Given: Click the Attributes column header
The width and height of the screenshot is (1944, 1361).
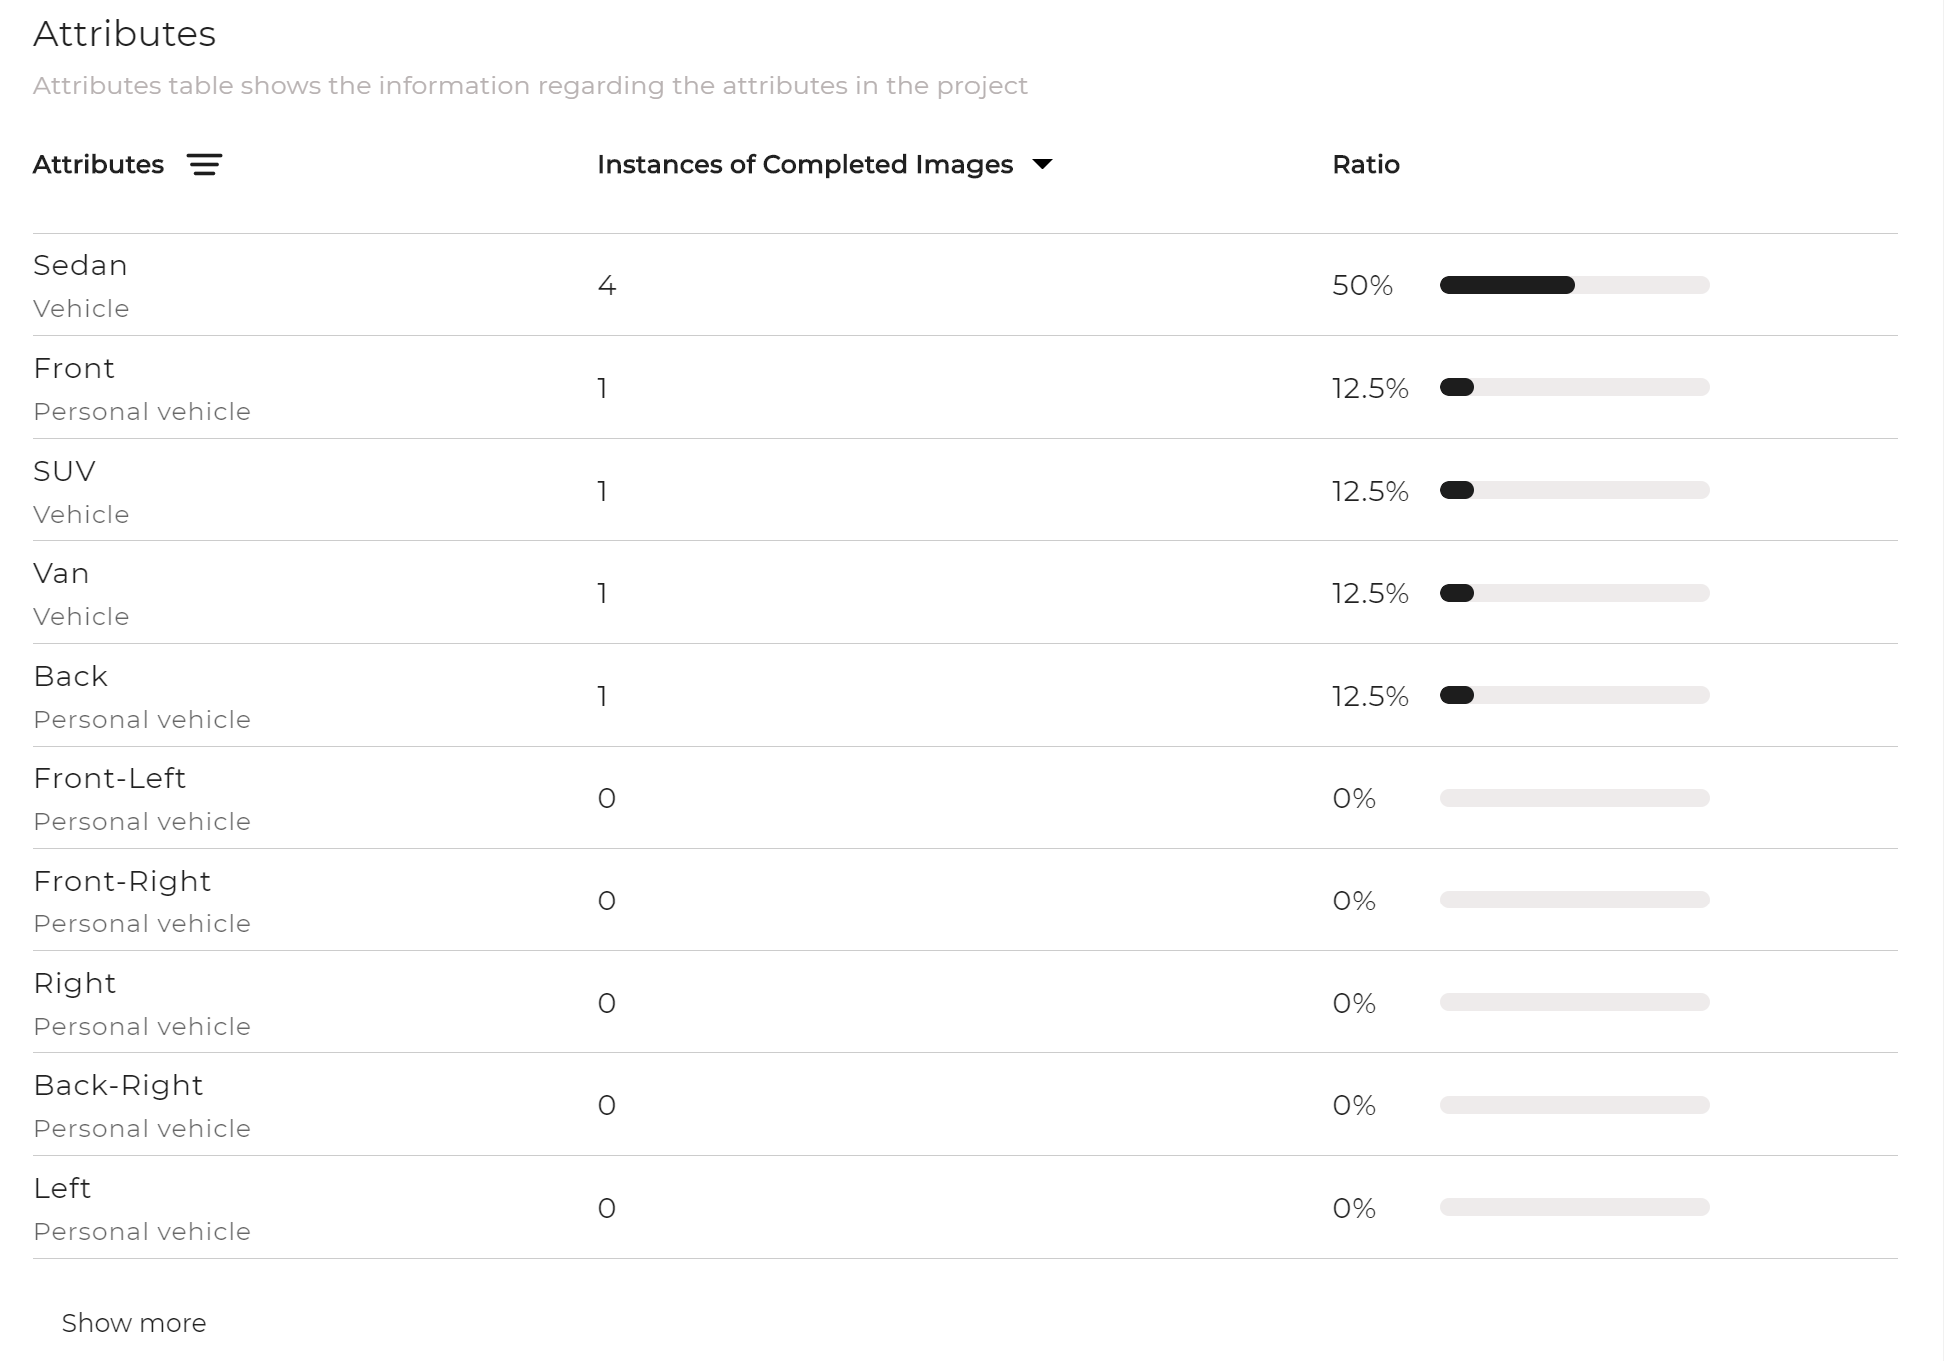Looking at the screenshot, I should pos(98,165).
